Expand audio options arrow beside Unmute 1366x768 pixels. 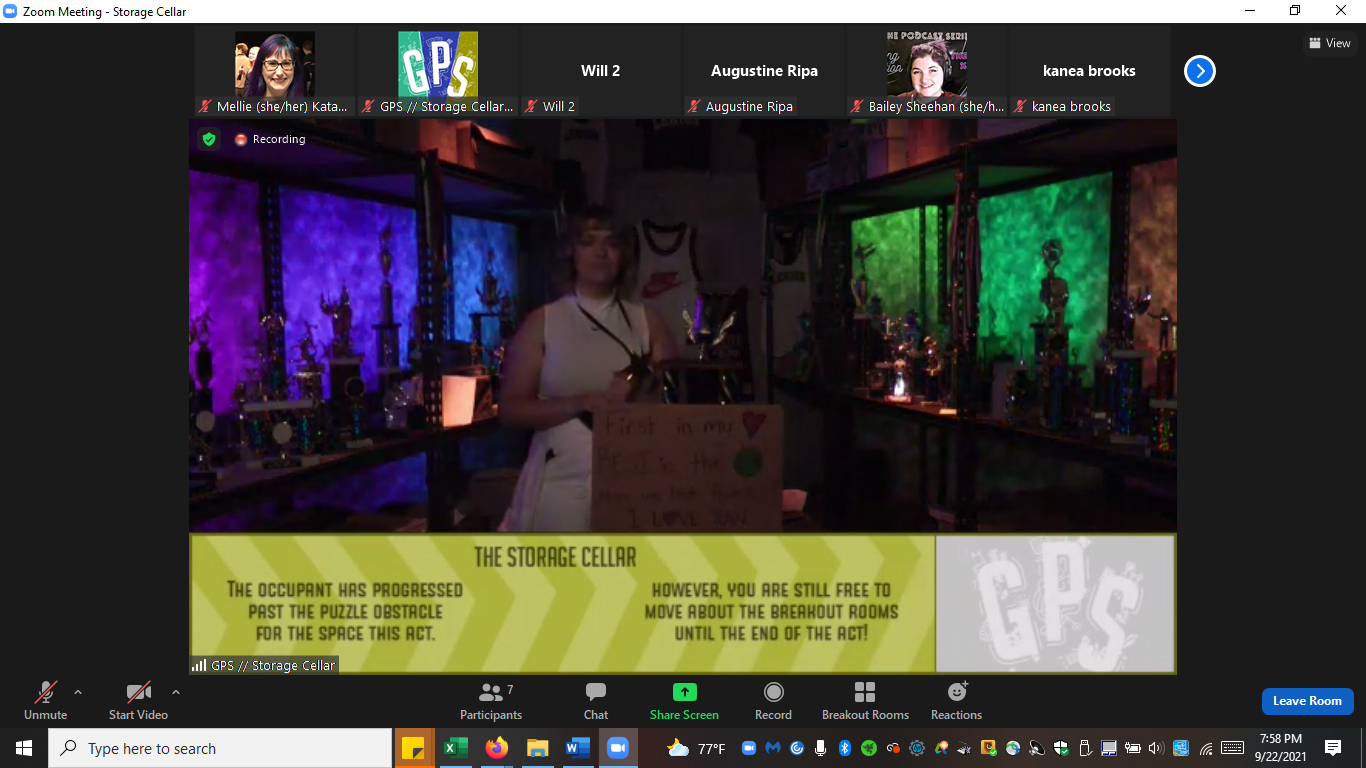78,692
